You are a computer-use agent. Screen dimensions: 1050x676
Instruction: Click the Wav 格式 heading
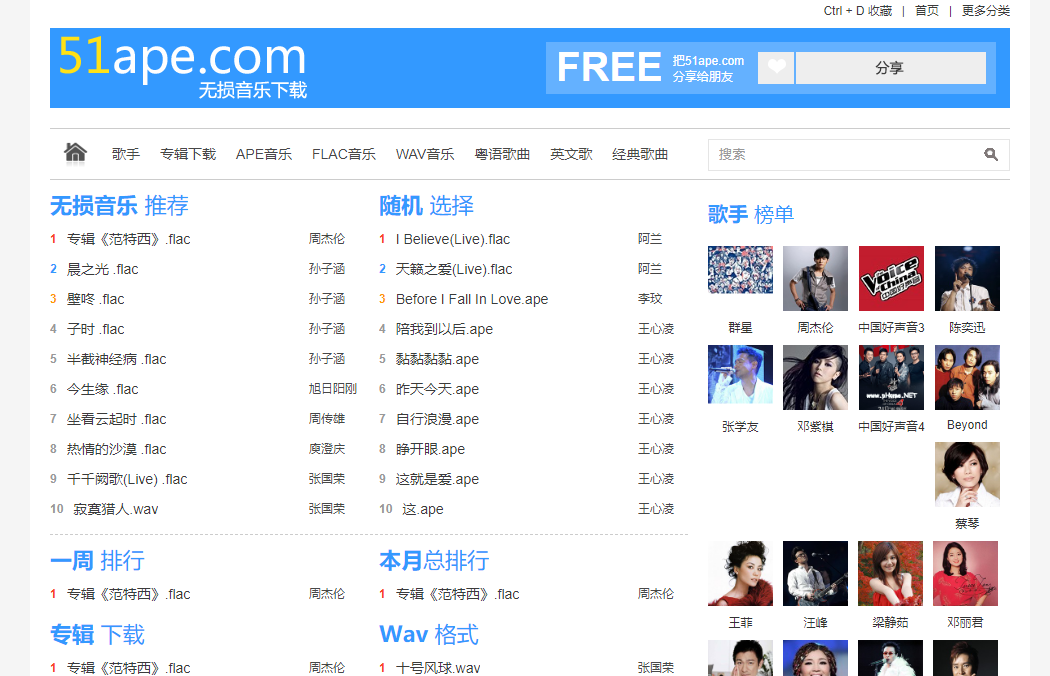click(429, 634)
